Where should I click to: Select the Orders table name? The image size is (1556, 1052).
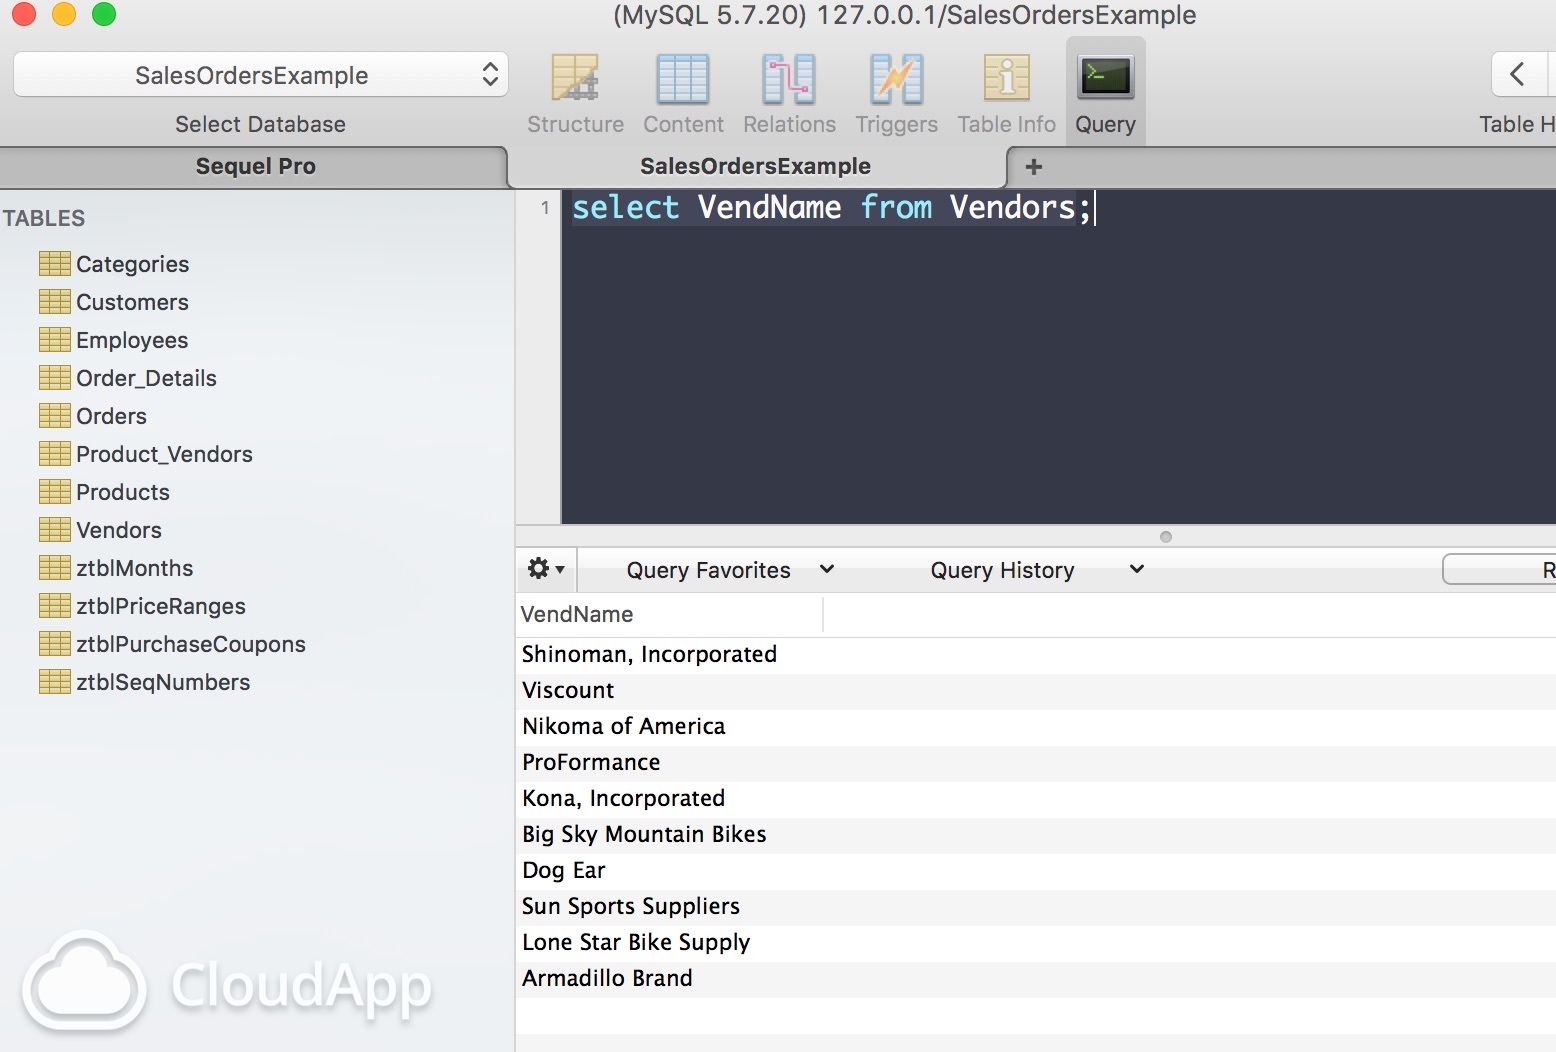(112, 416)
